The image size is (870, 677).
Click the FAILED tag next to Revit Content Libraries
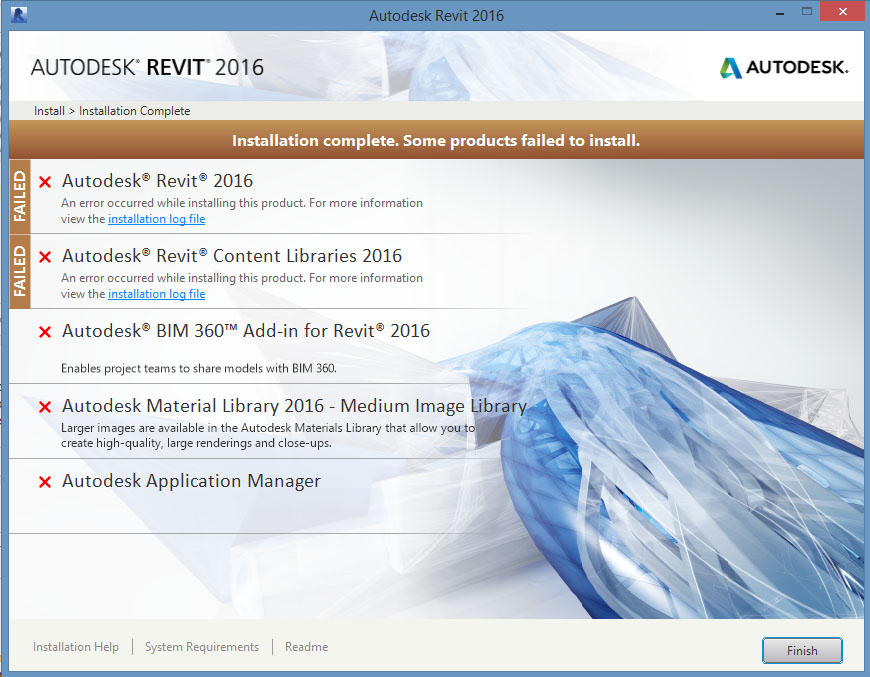click(x=20, y=271)
